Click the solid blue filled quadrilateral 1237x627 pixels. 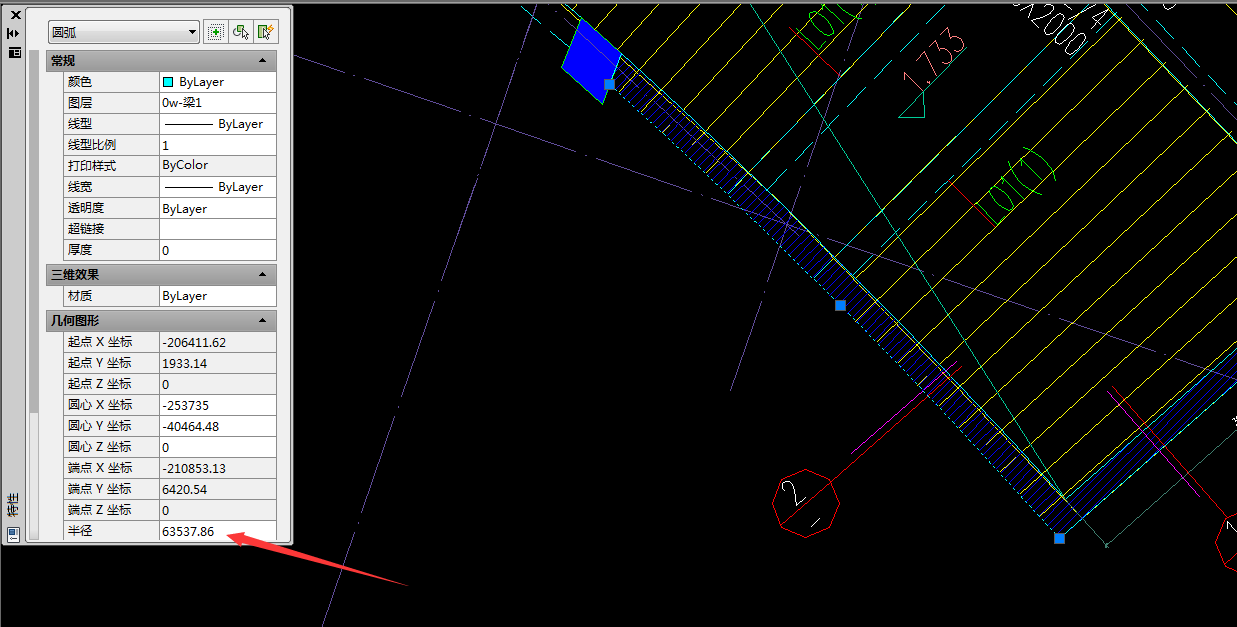(x=591, y=61)
